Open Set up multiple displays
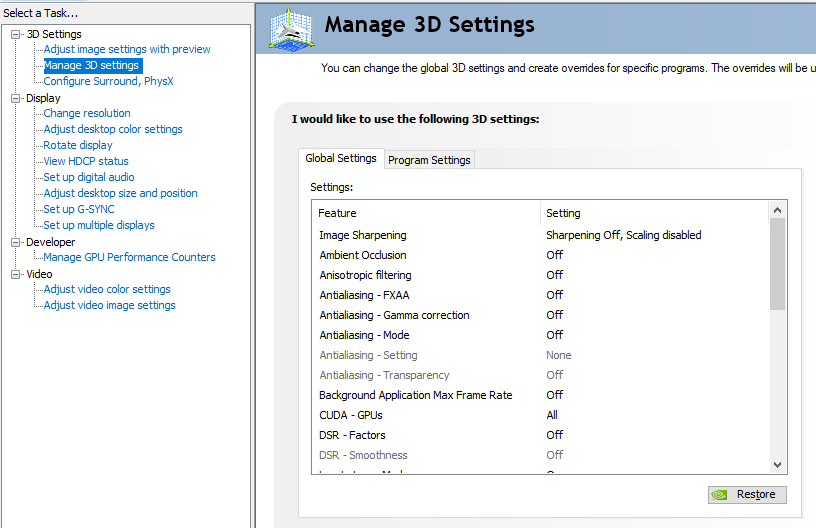 pyautogui.click(x=99, y=225)
